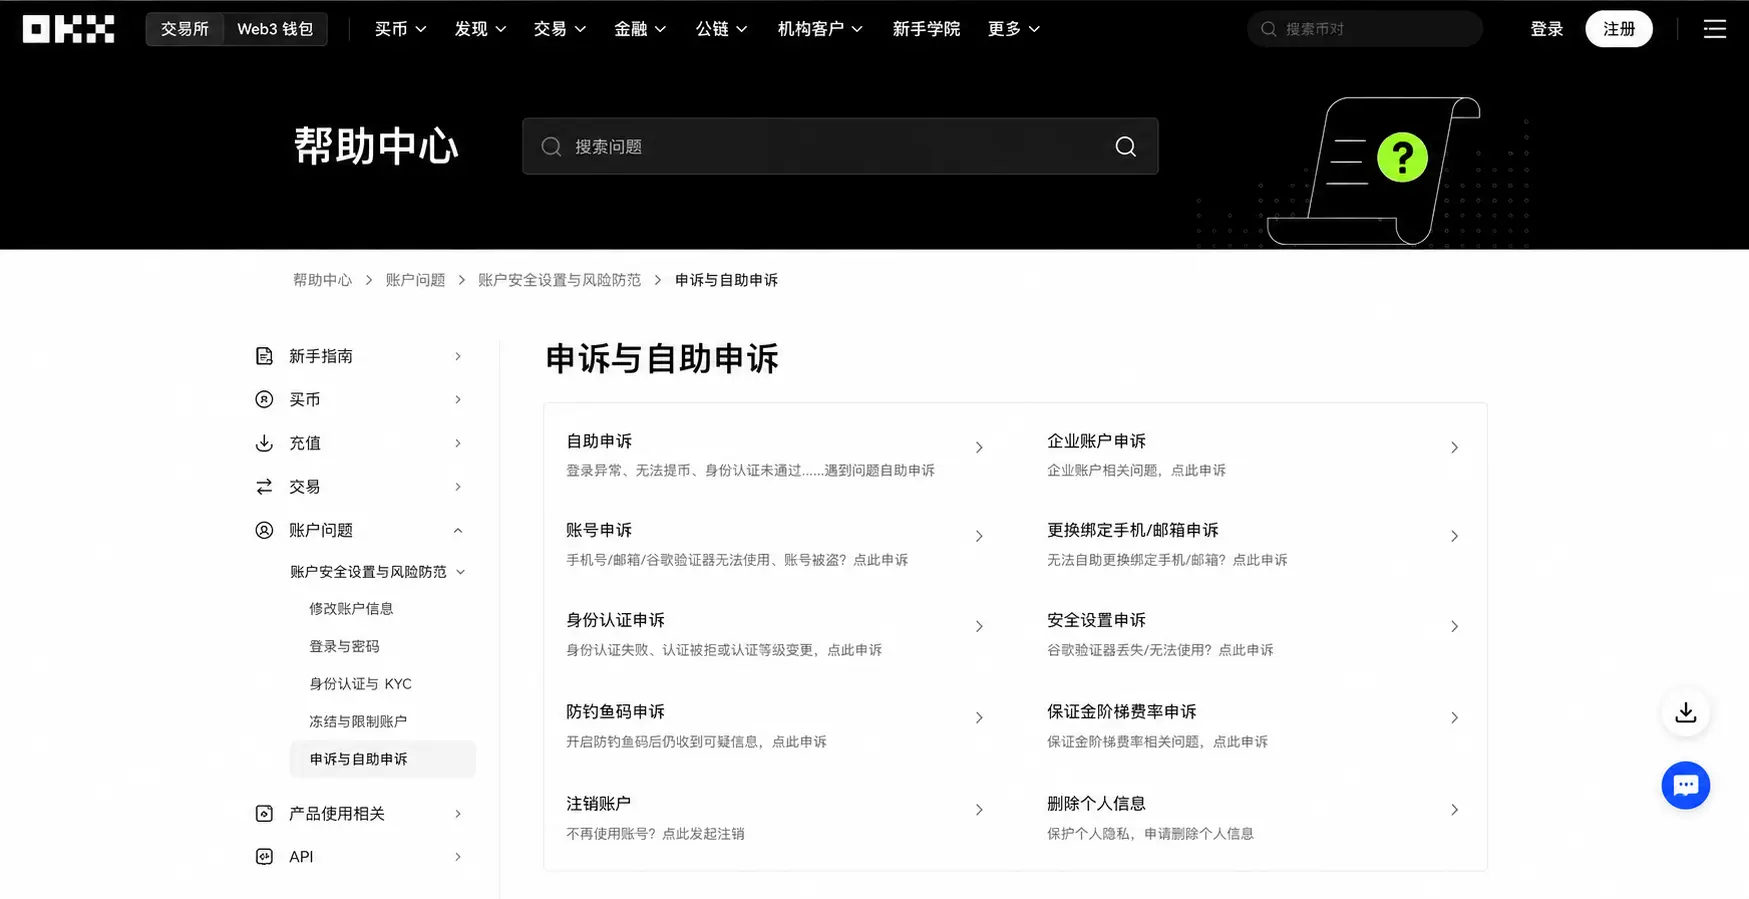Select 申诉与自助申诉 in sidebar
This screenshot has height=899, width=1749.
382,759
